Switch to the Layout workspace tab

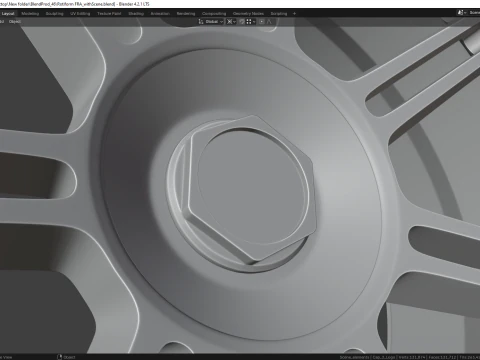(8, 14)
